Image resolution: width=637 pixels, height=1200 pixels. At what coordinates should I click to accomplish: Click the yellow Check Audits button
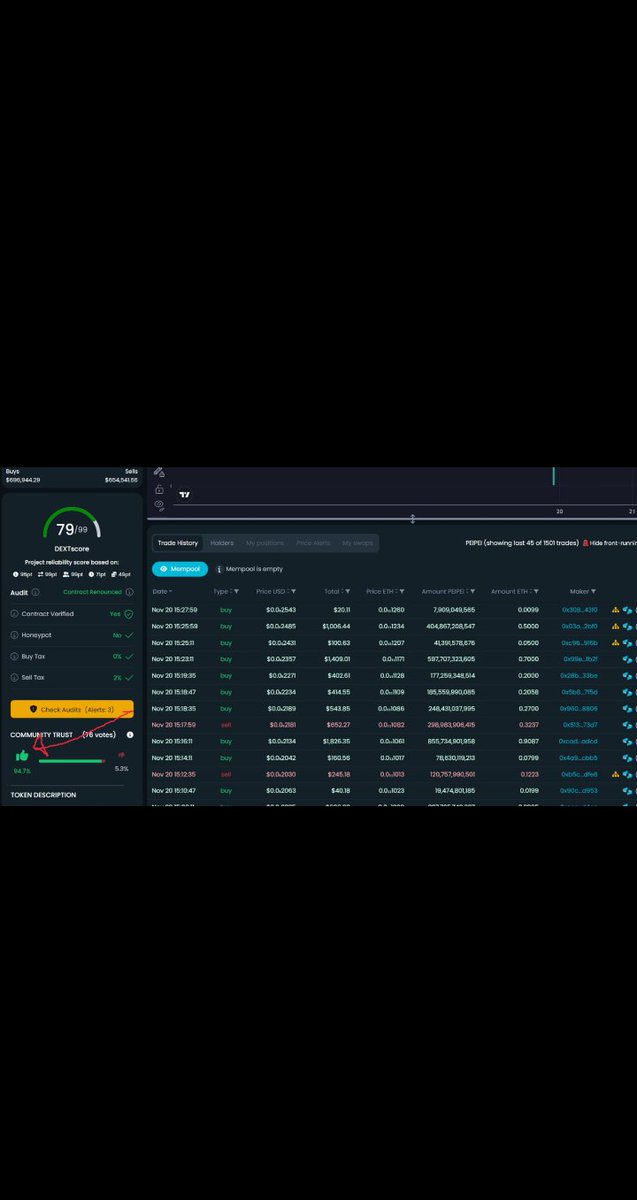(72, 709)
